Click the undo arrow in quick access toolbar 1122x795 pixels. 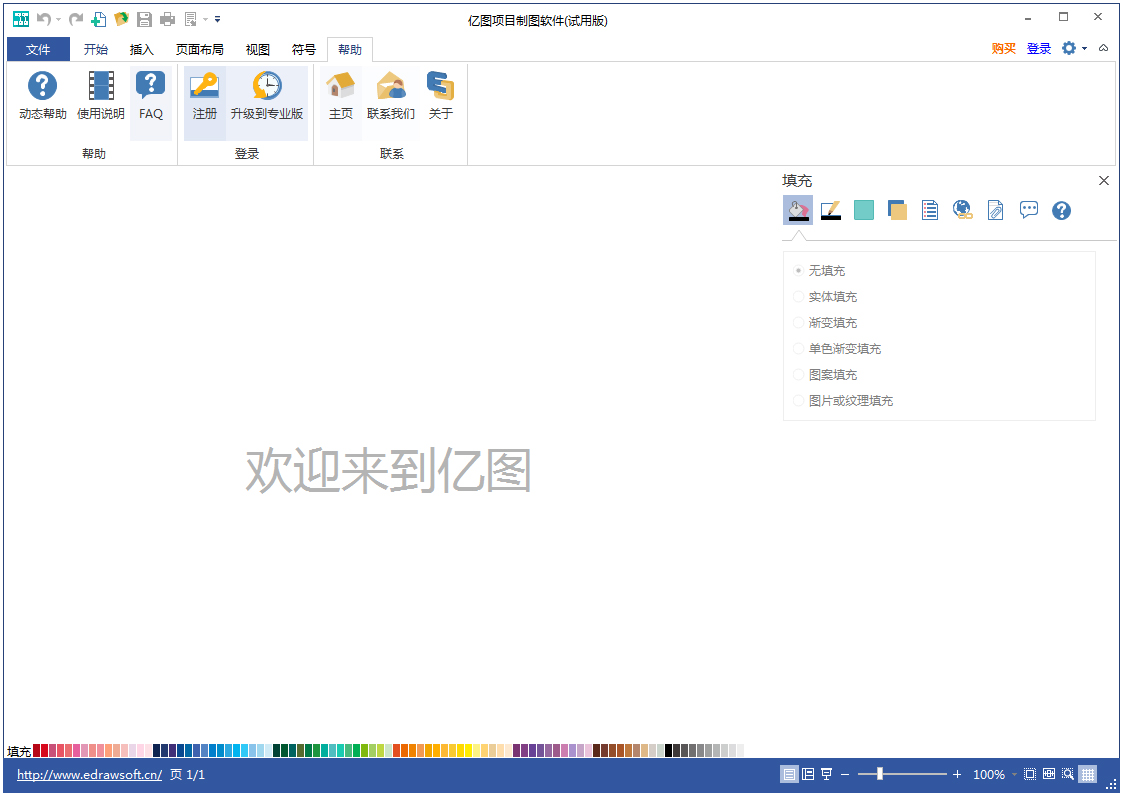click(44, 19)
